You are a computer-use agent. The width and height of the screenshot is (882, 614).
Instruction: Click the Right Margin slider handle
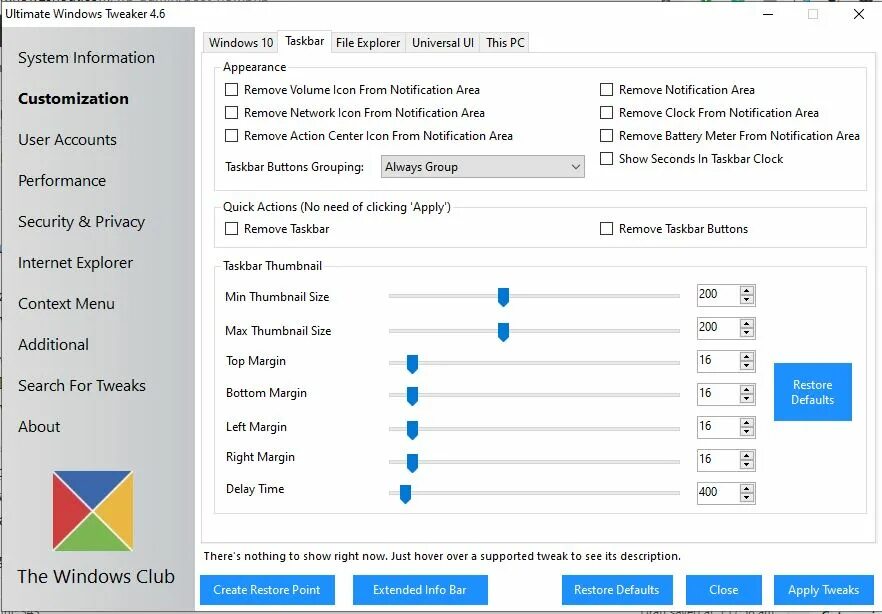point(412,463)
